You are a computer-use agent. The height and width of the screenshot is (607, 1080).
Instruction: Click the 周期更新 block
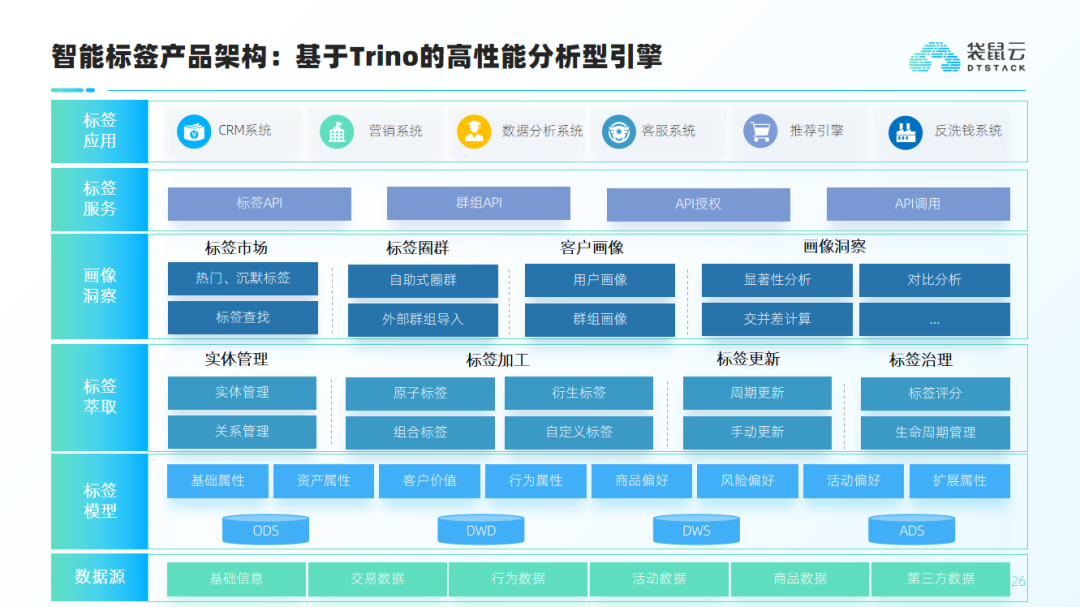(x=758, y=393)
